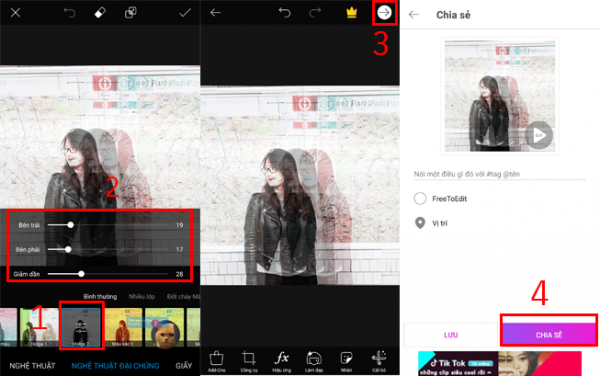This screenshot has height=376, width=600.
Task: Open the Công cụ crop tool
Action: point(249,361)
